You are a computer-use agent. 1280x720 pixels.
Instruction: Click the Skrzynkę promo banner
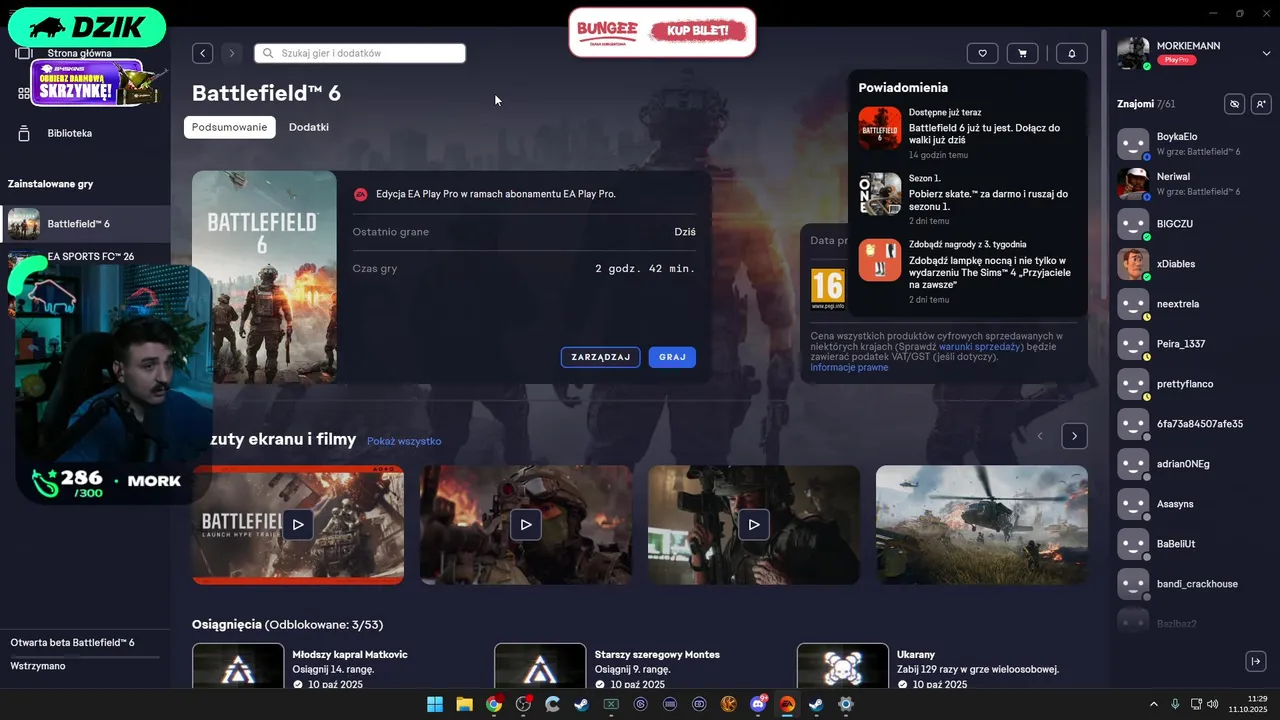(92, 83)
